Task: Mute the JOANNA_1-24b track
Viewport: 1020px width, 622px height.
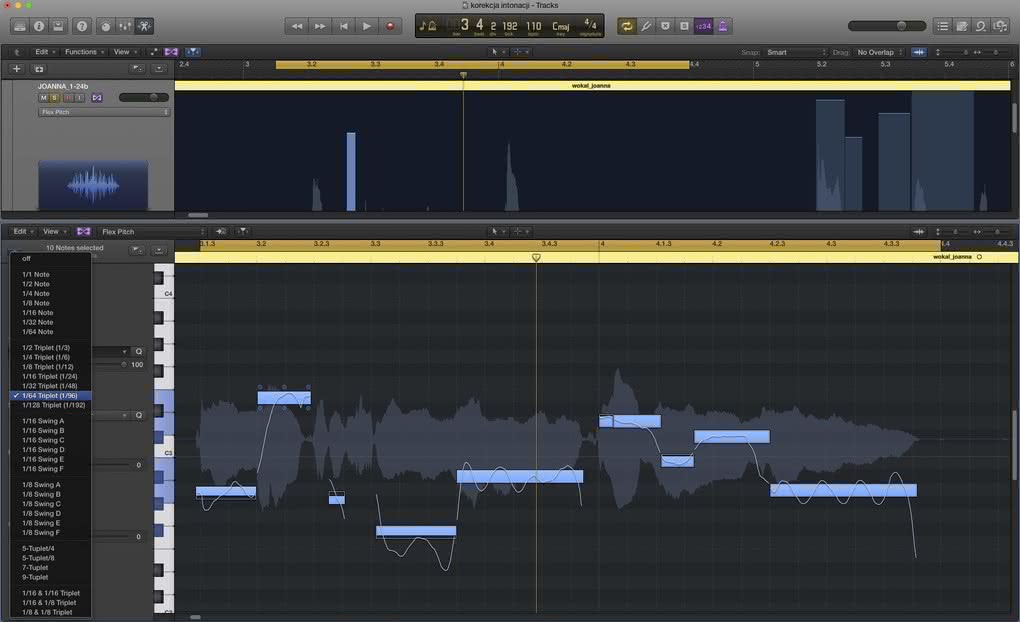Action: 44,98
